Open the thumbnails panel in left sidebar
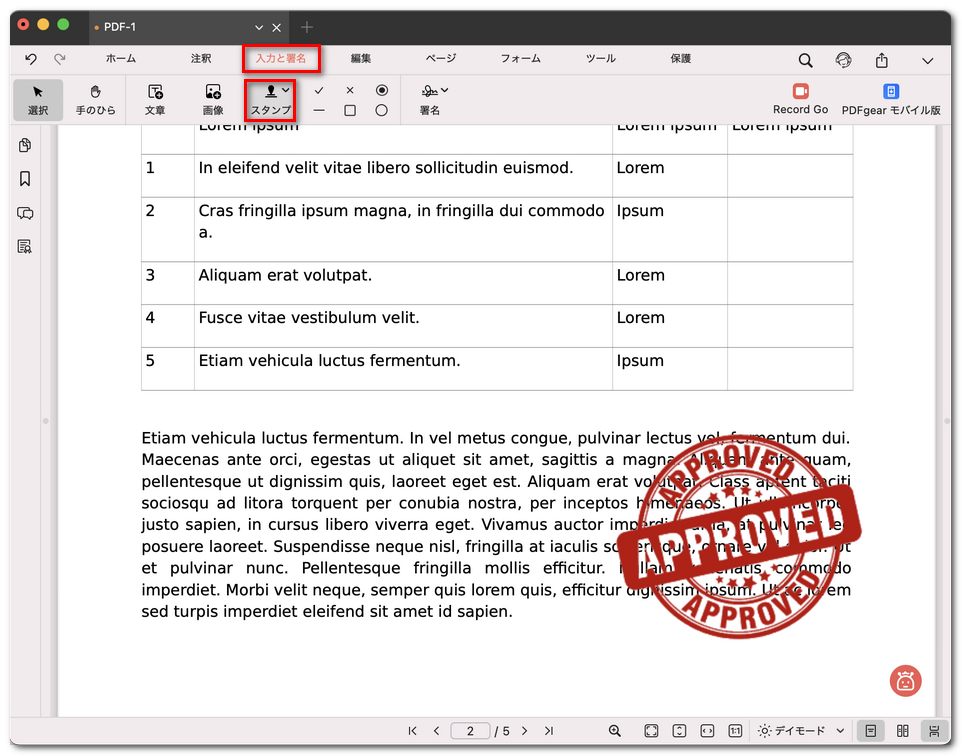962x756 pixels. tap(26, 146)
